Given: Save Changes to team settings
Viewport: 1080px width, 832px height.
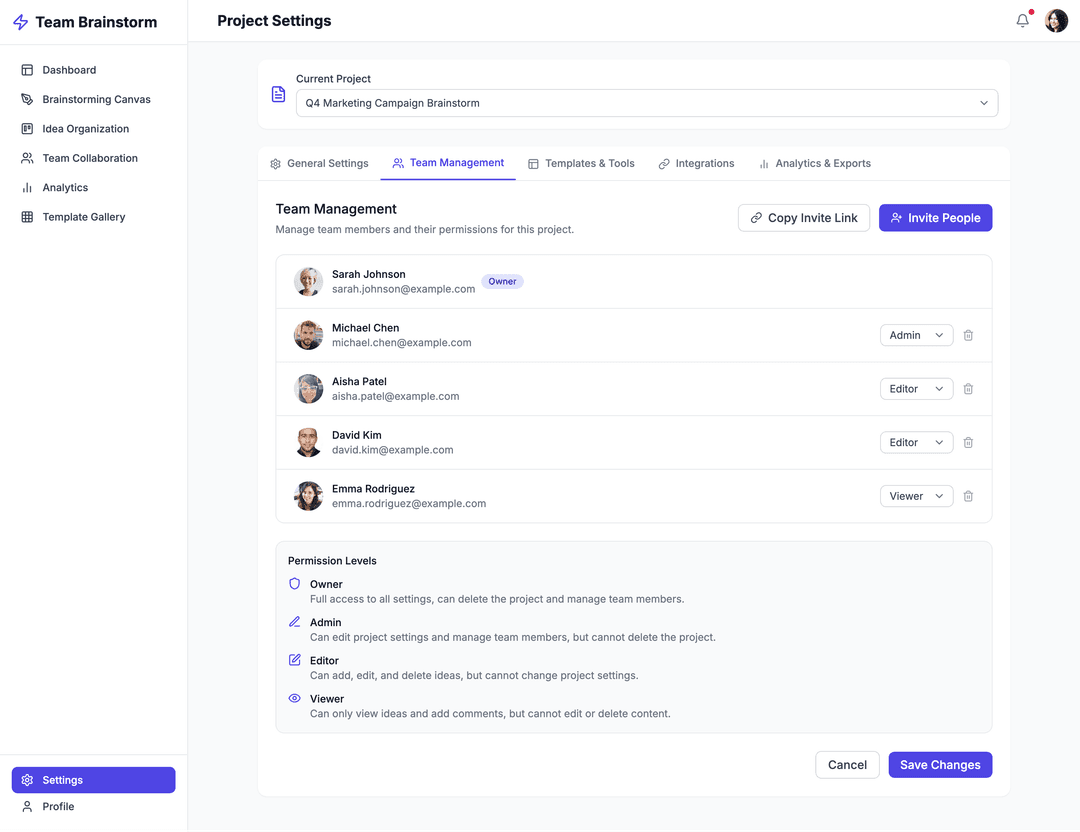Looking at the screenshot, I should click(940, 765).
